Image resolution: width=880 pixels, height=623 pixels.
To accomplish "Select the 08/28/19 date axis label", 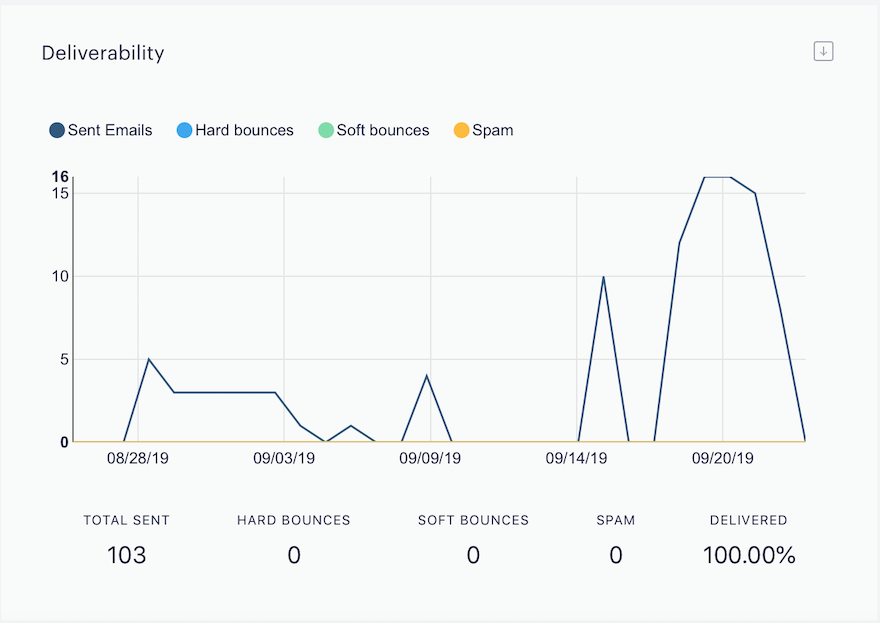I will tap(138, 459).
